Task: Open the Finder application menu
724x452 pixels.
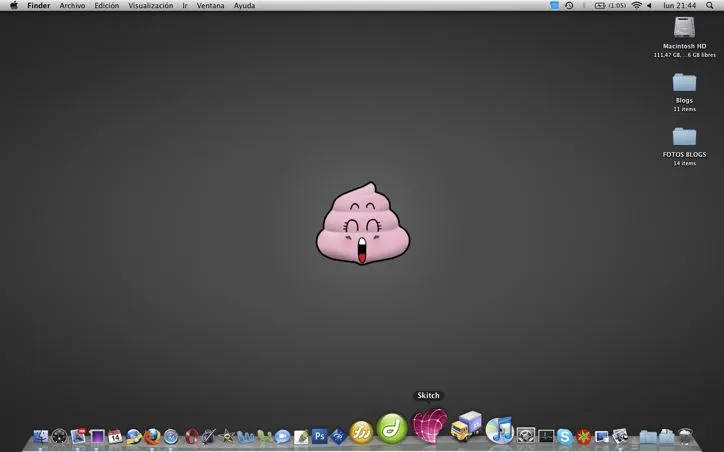Action: pyautogui.click(x=39, y=6)
